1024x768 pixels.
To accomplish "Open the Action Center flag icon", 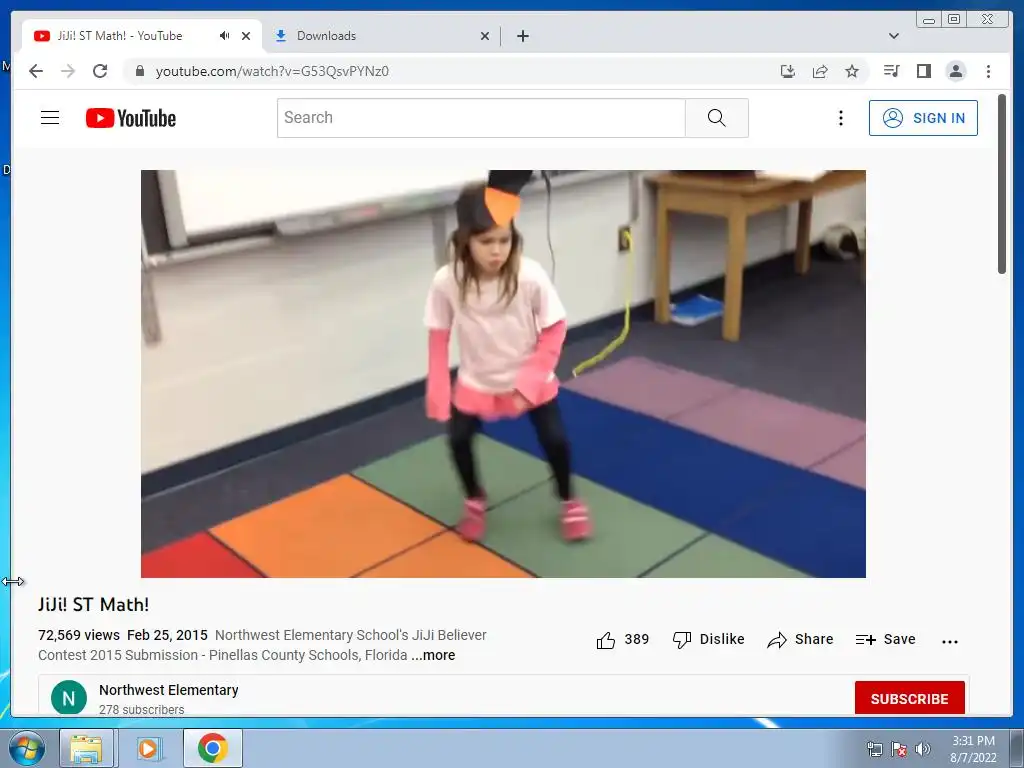I will pyautogui.click(x=899, y=749).
